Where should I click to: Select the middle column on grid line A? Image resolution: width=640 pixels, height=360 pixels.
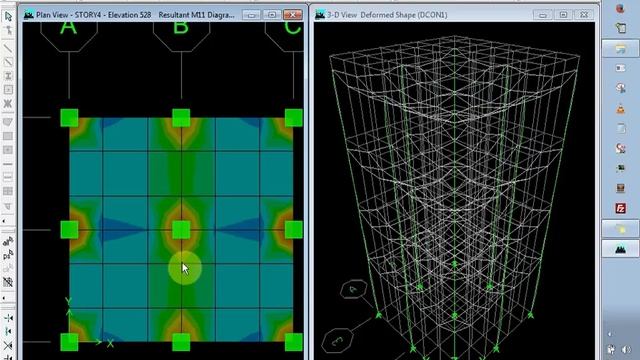tap(69, 230)
